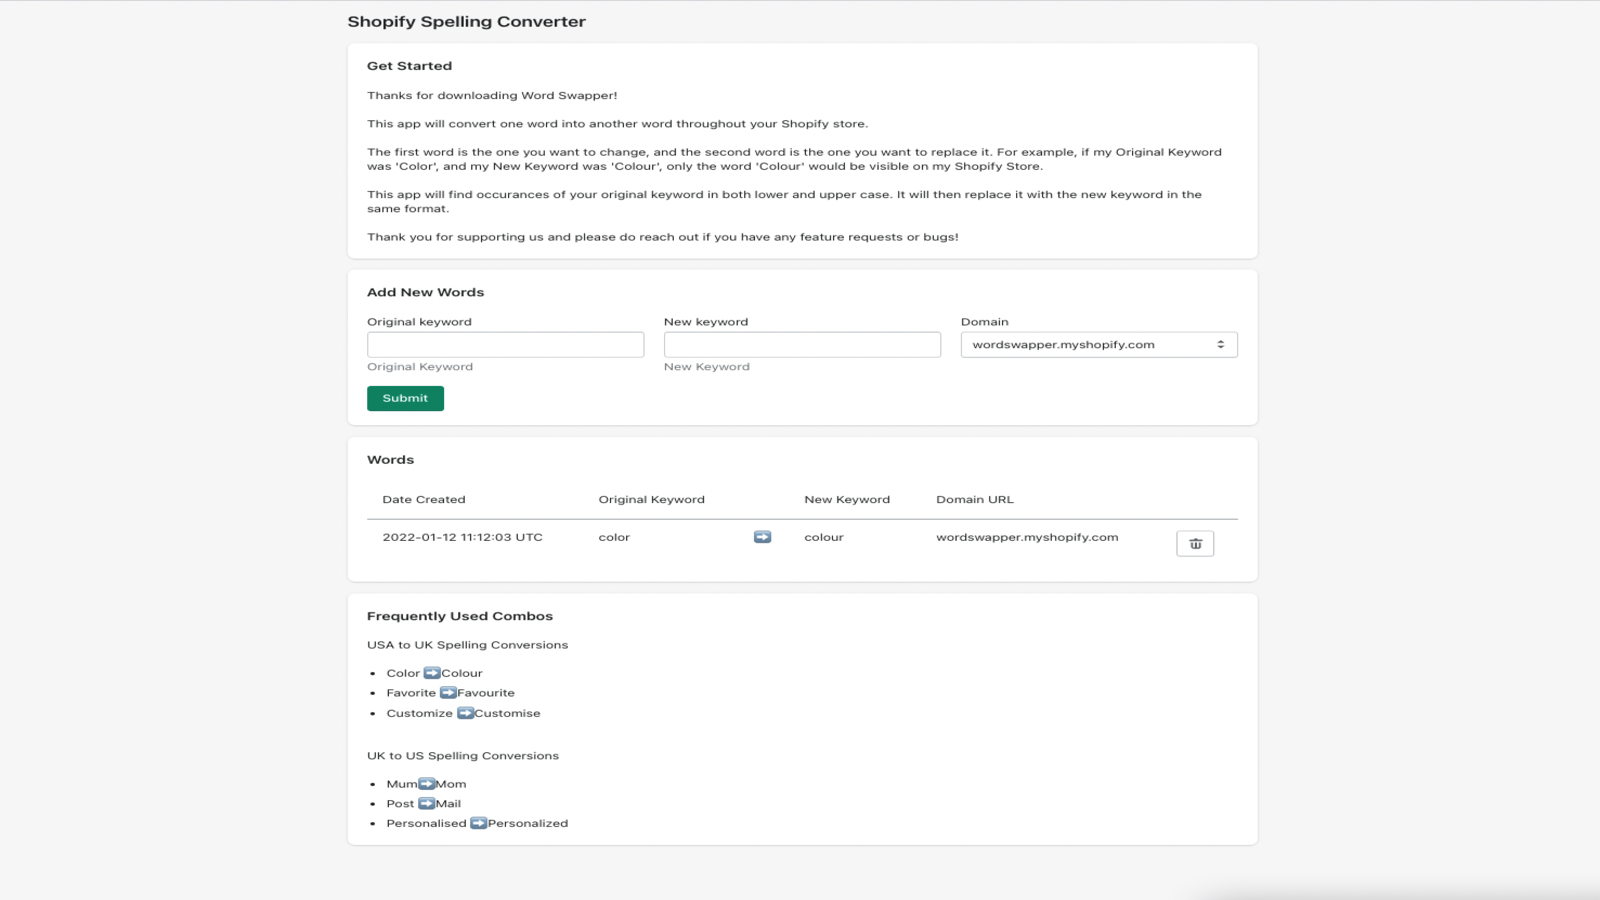Click the Domain field label
Viewport: 1600px width, 900px height.
[985, 322]
